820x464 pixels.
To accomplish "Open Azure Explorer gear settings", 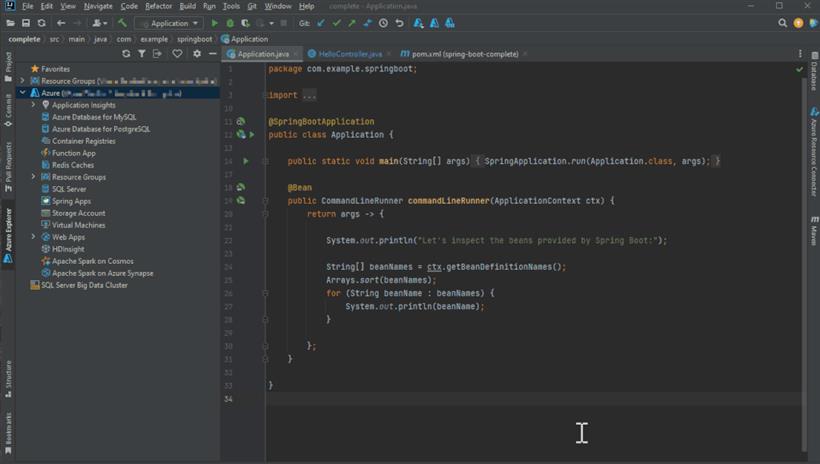I will [x=197, y=53].
